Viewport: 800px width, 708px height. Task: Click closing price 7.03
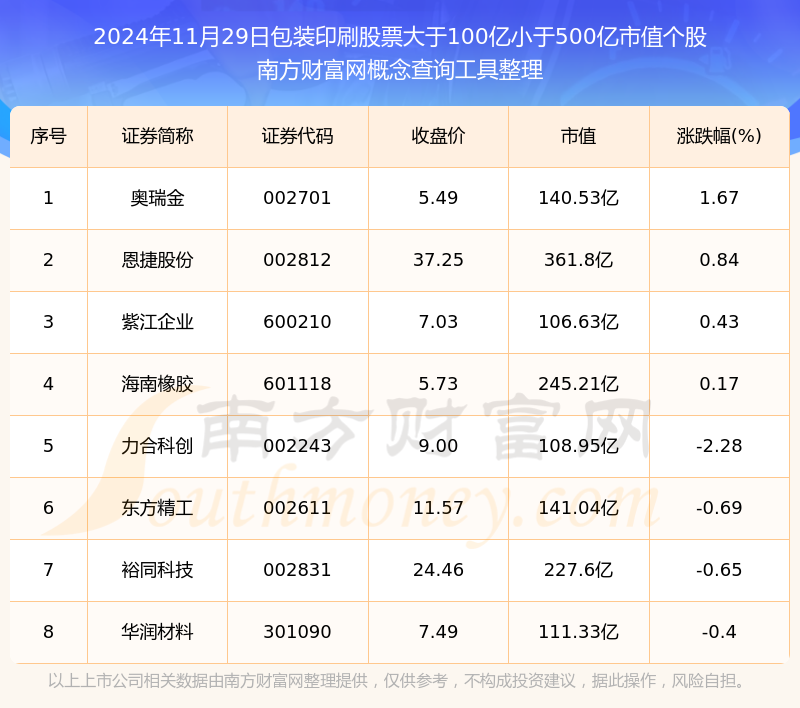(x=438, y=322)
